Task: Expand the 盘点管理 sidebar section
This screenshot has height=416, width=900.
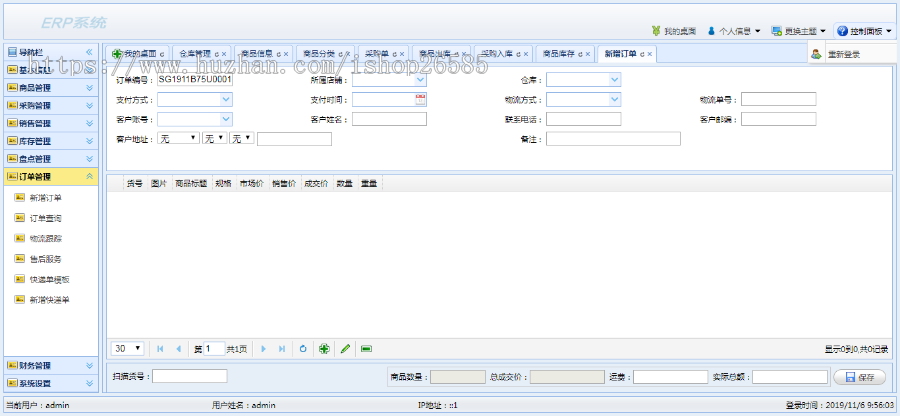Action: (89, 159)
